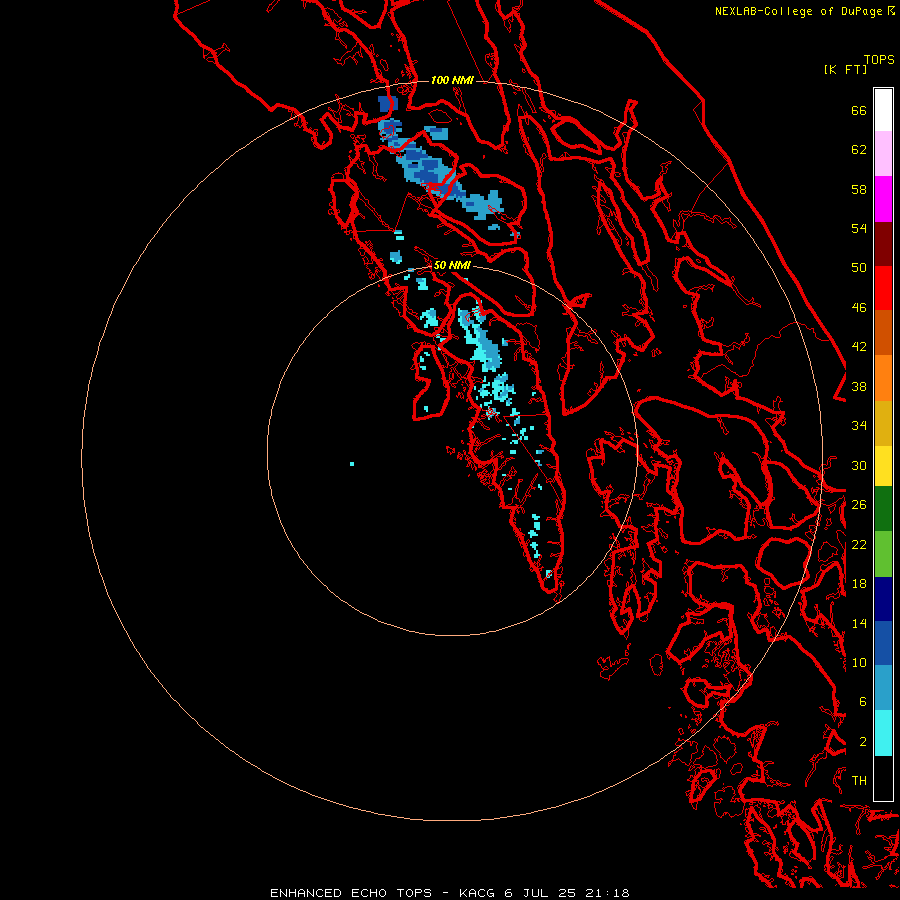The image size is (900, 900).
Task: Click the ENHANCED ECHO TOPS caption text
Action: click(351, 893)
